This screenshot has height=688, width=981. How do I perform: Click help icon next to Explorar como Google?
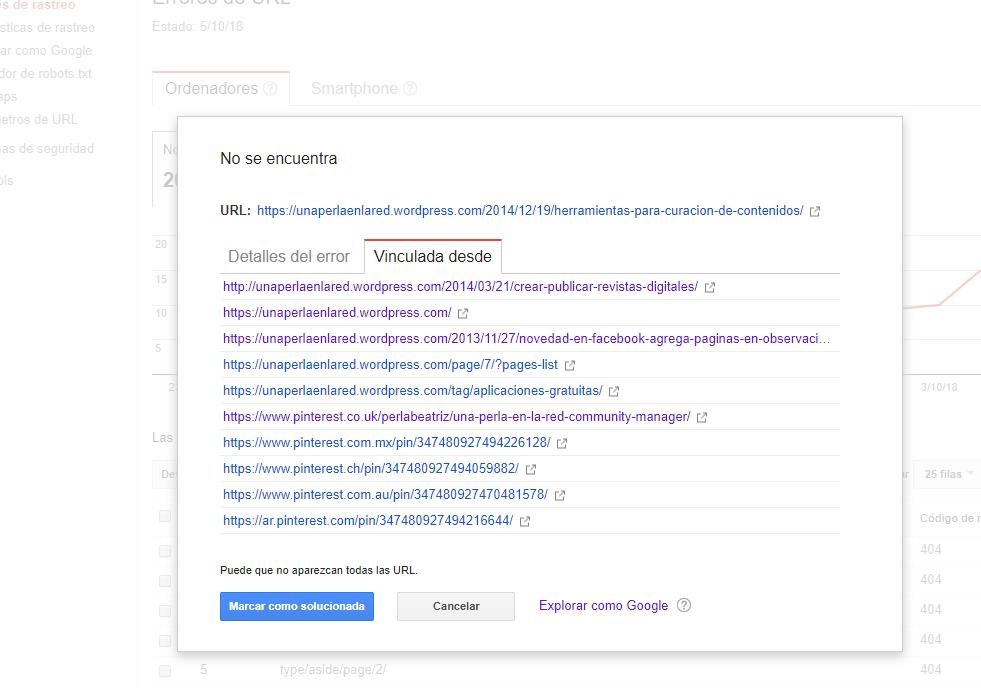[684, 605]
